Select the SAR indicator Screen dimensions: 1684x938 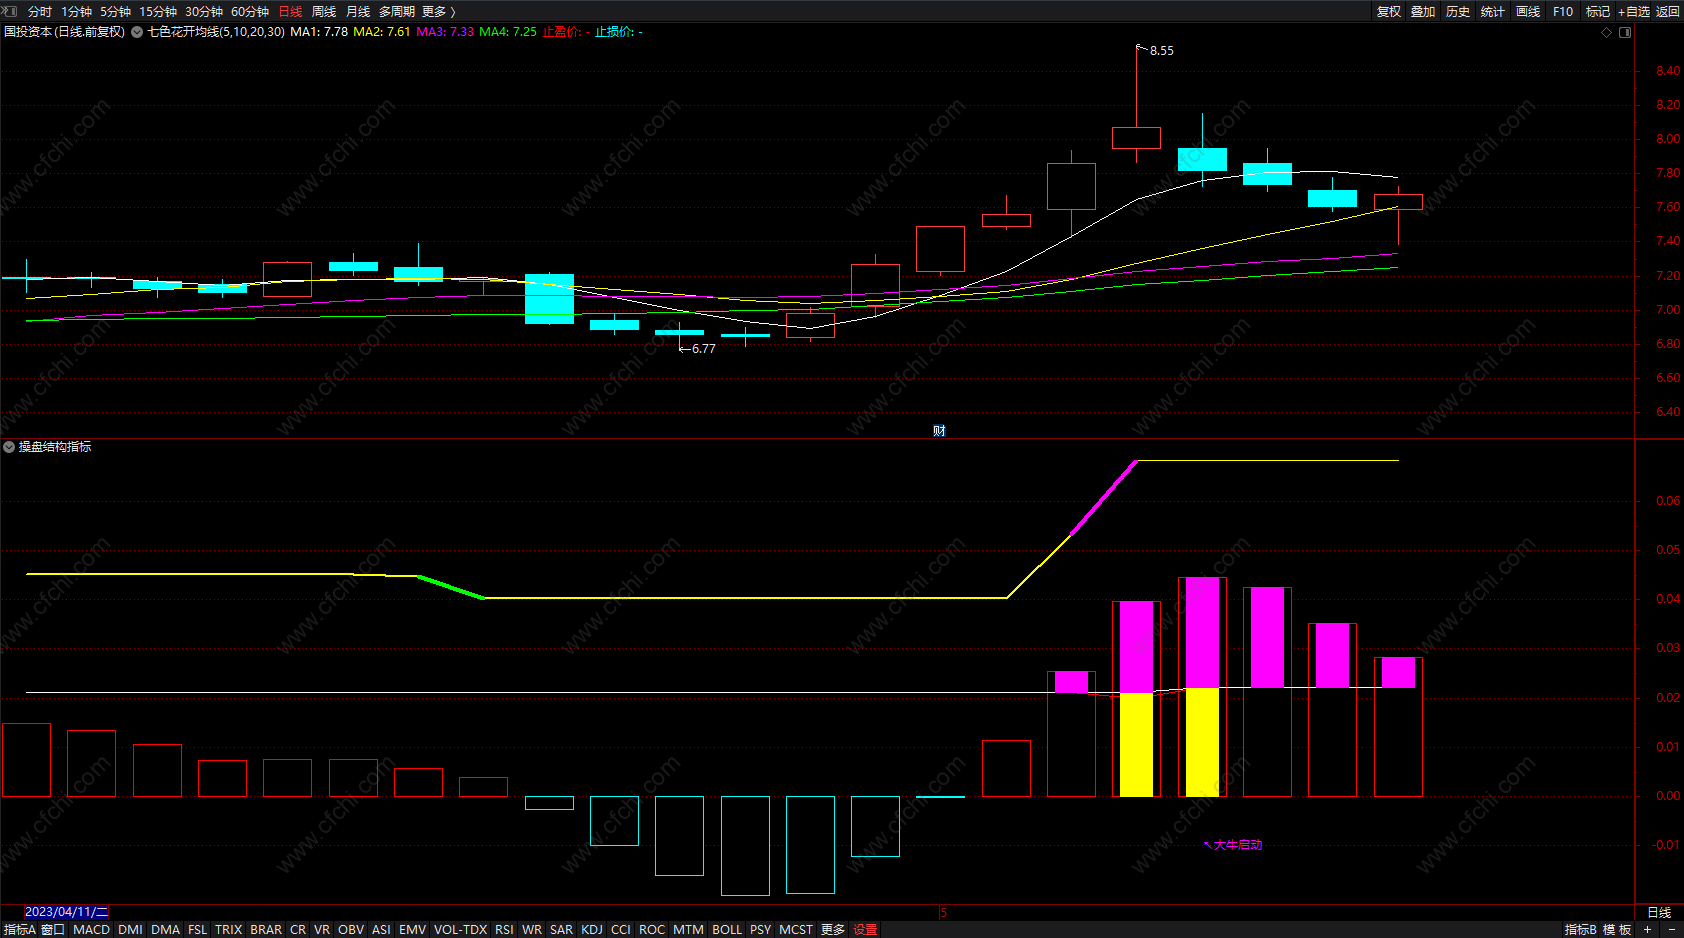[x=561, y=929]
